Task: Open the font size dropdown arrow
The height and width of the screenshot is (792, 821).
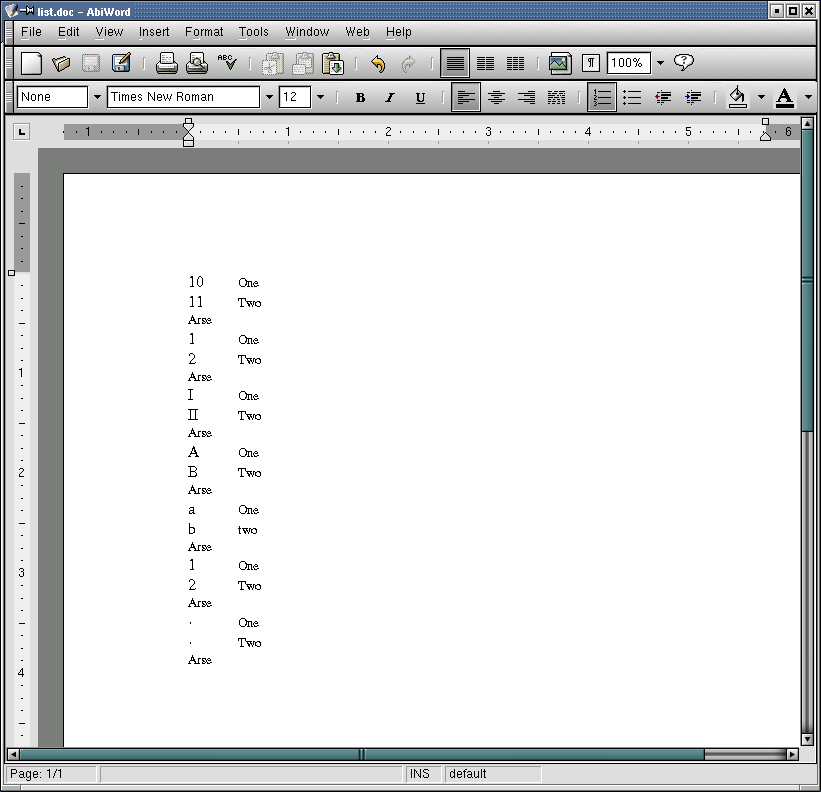Action: point(320,97)
